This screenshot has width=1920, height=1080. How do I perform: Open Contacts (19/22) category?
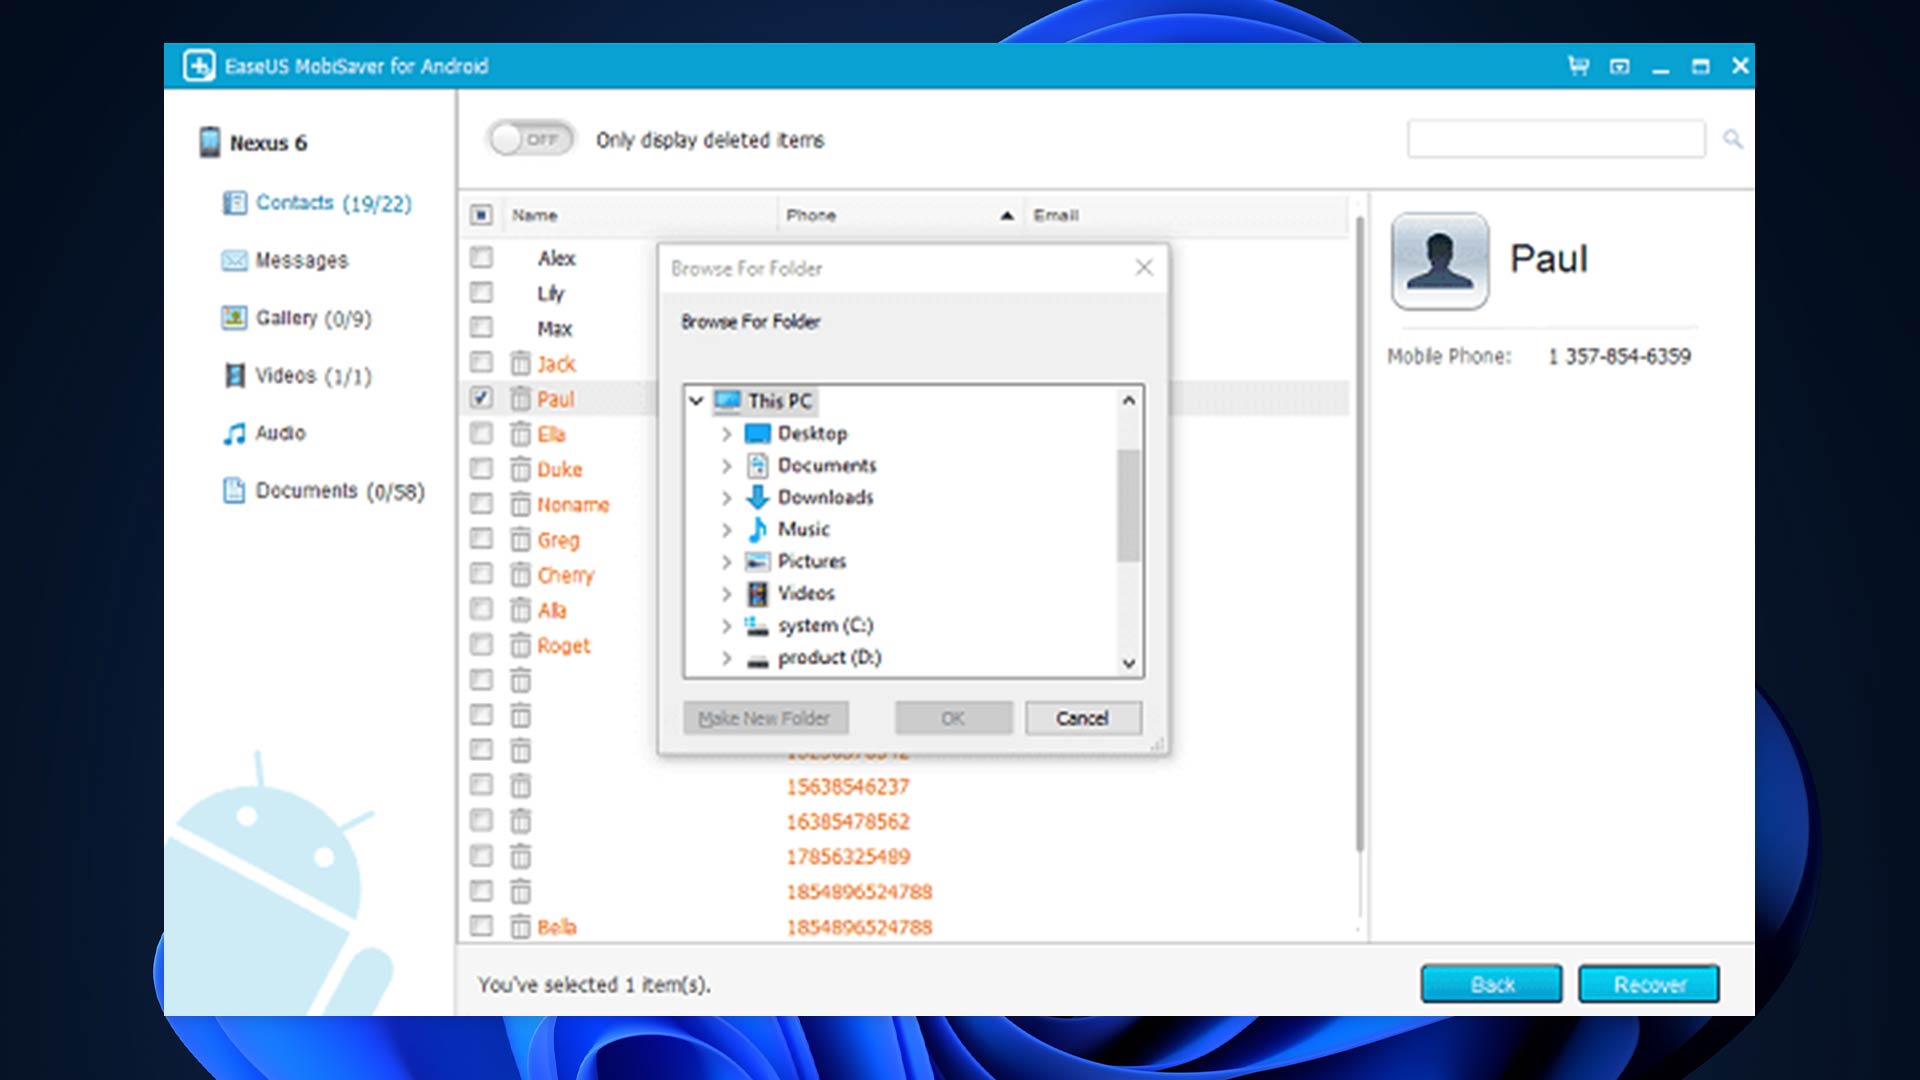(x=333, y=203)
